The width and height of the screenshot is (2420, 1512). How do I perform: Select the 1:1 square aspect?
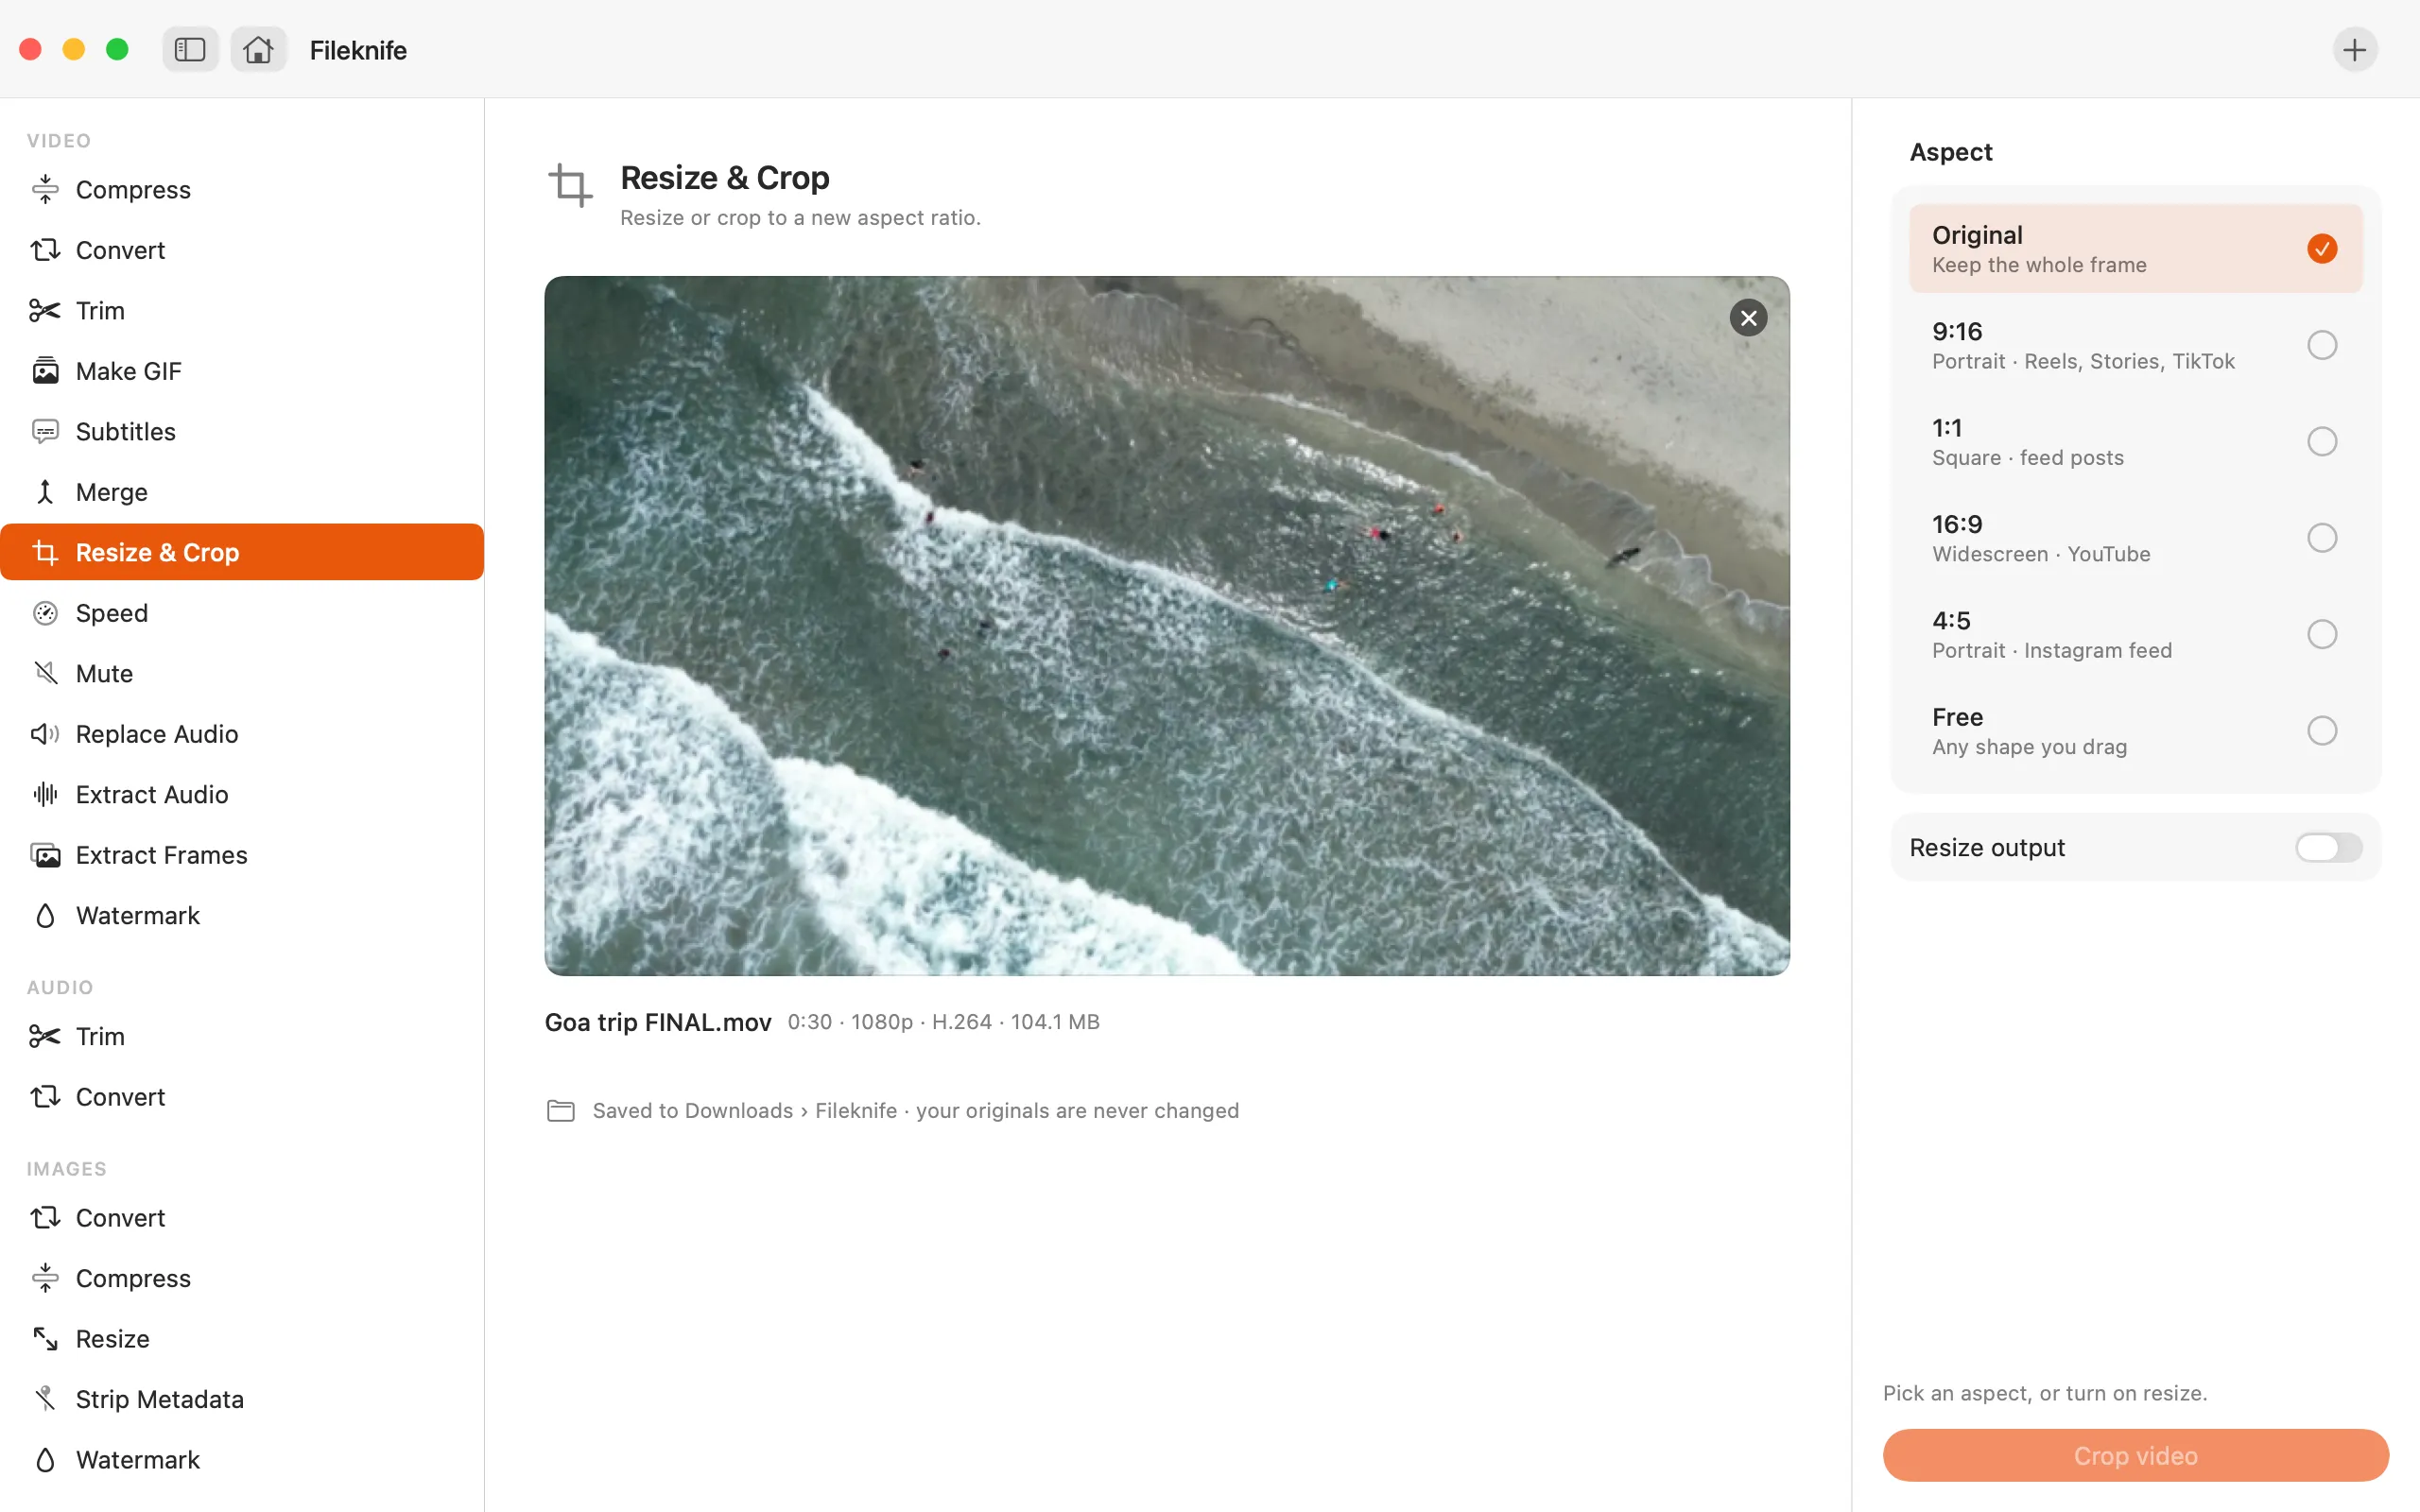[2135, 442]
